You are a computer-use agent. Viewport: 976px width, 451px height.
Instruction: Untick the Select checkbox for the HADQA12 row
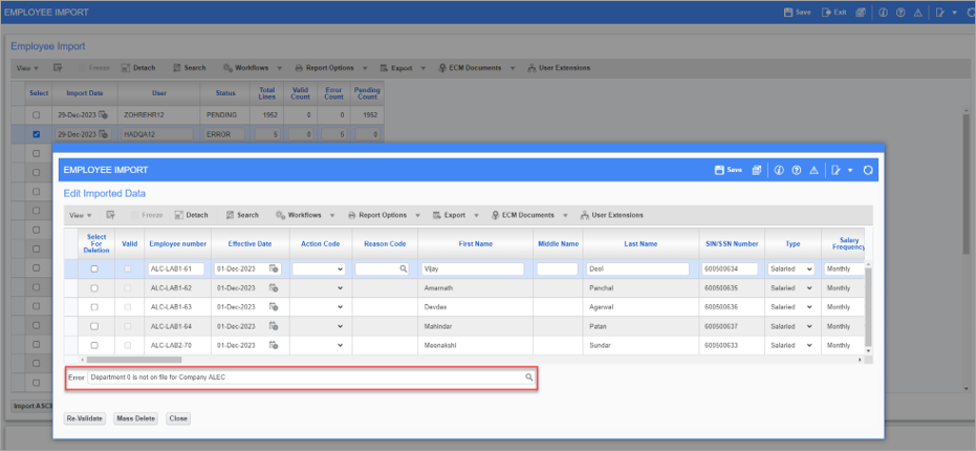[36, 134]
